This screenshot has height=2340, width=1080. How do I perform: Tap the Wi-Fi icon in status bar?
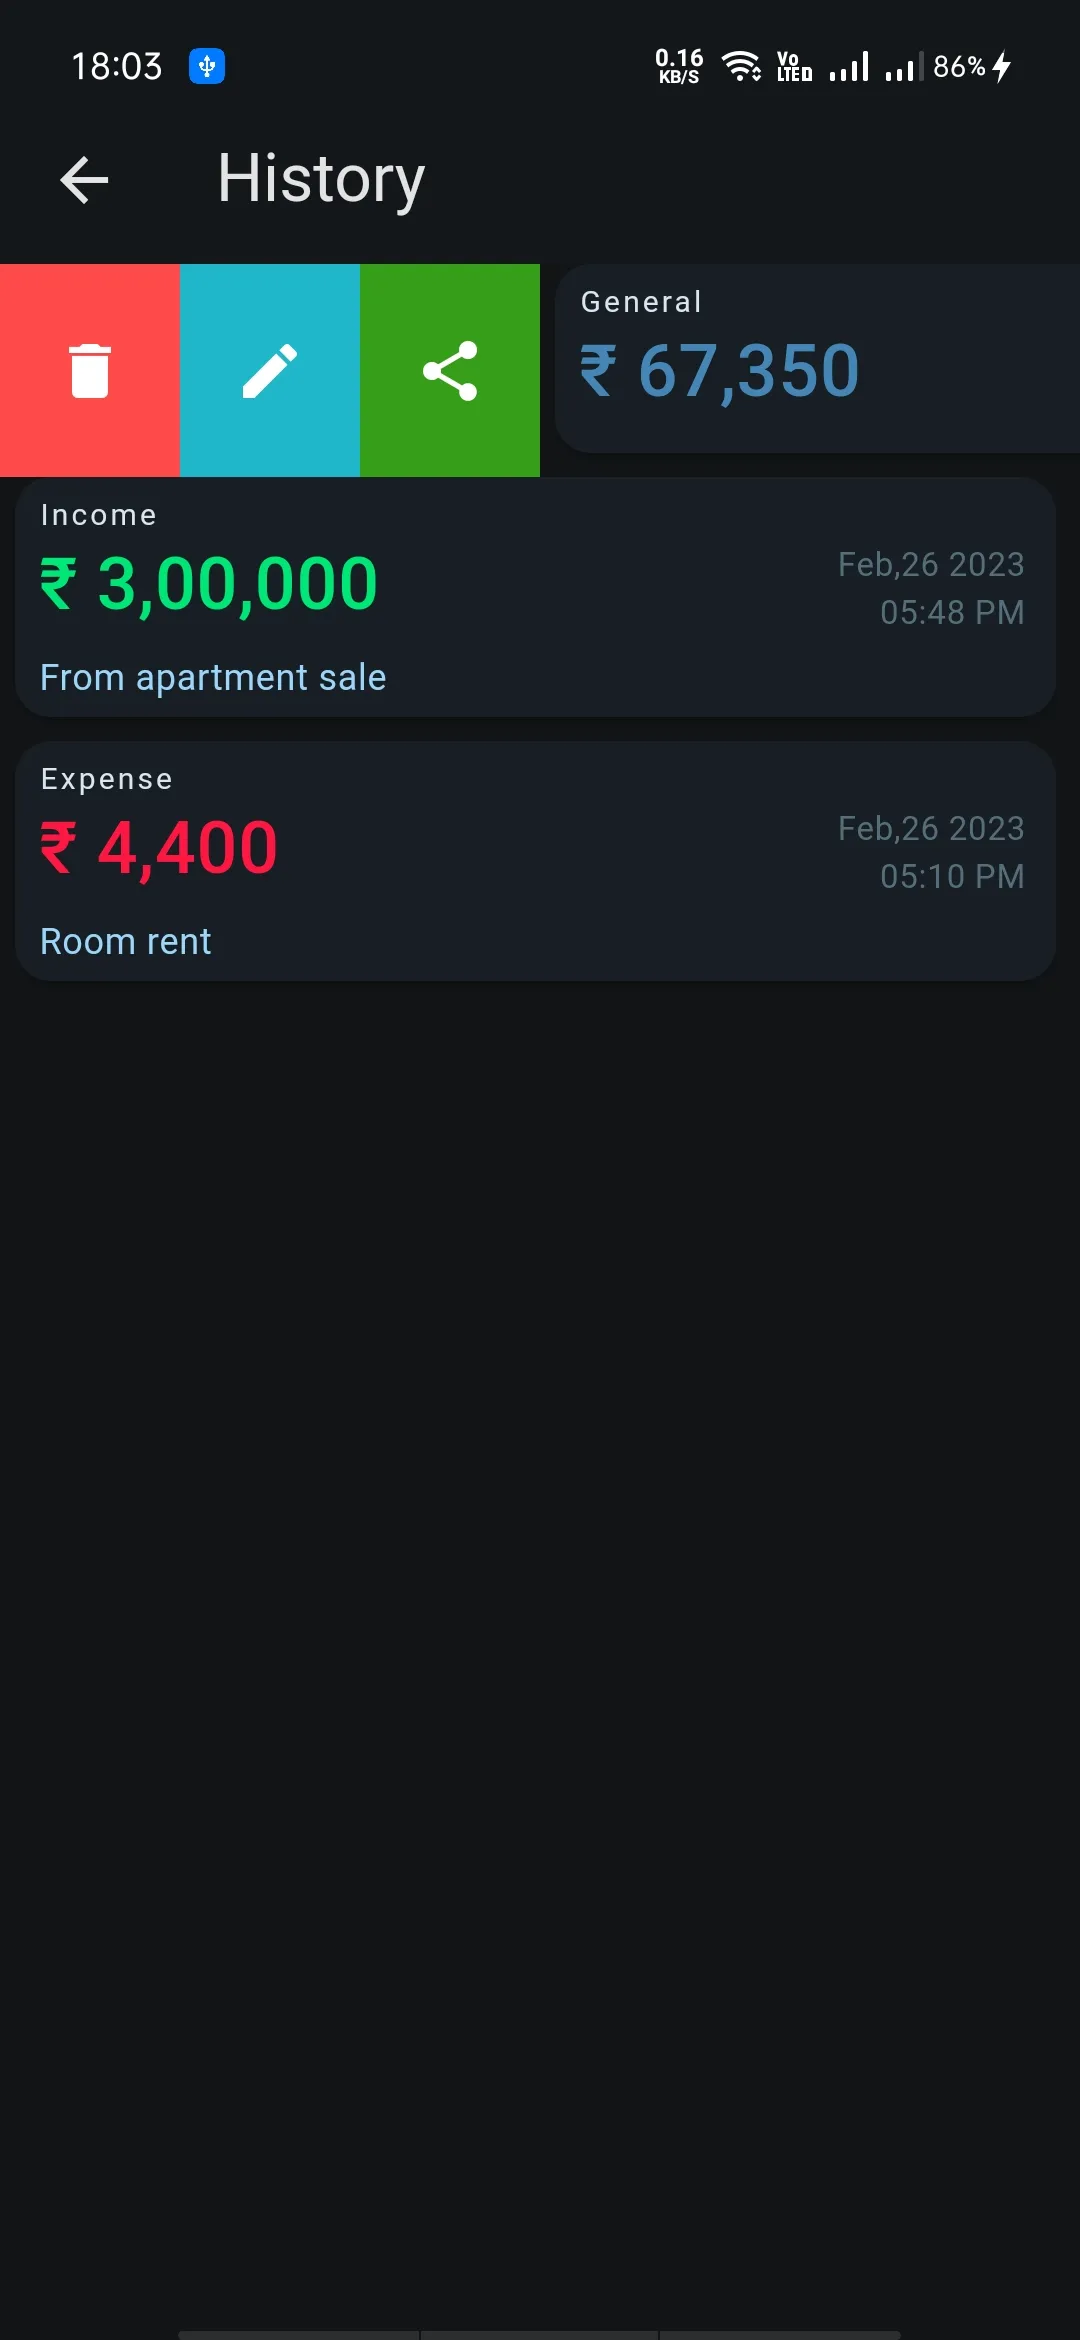741,67
